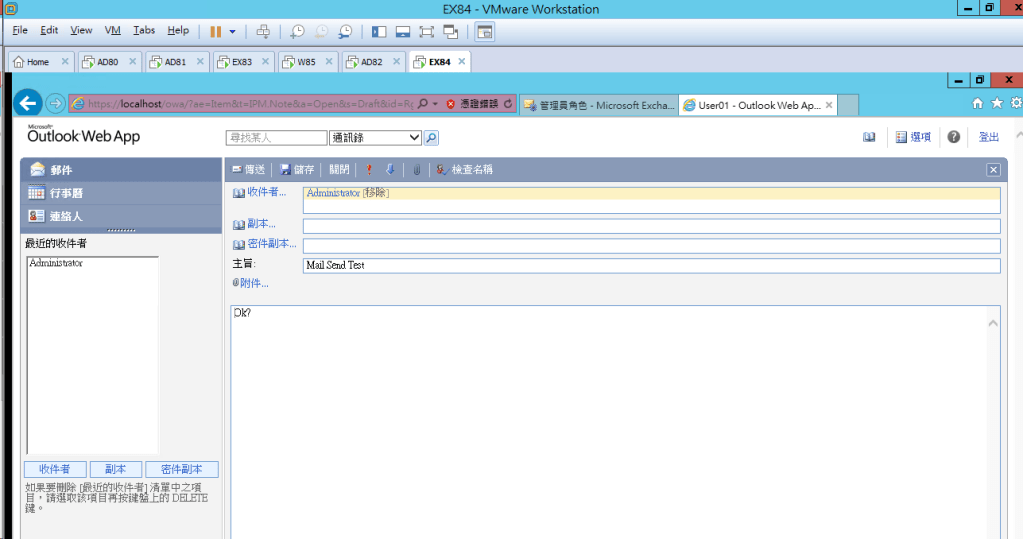Open the address bar search dropdown arrow
Image resolution: width=1023 pixels, height=539 pixels.
(x=436, y=104)
